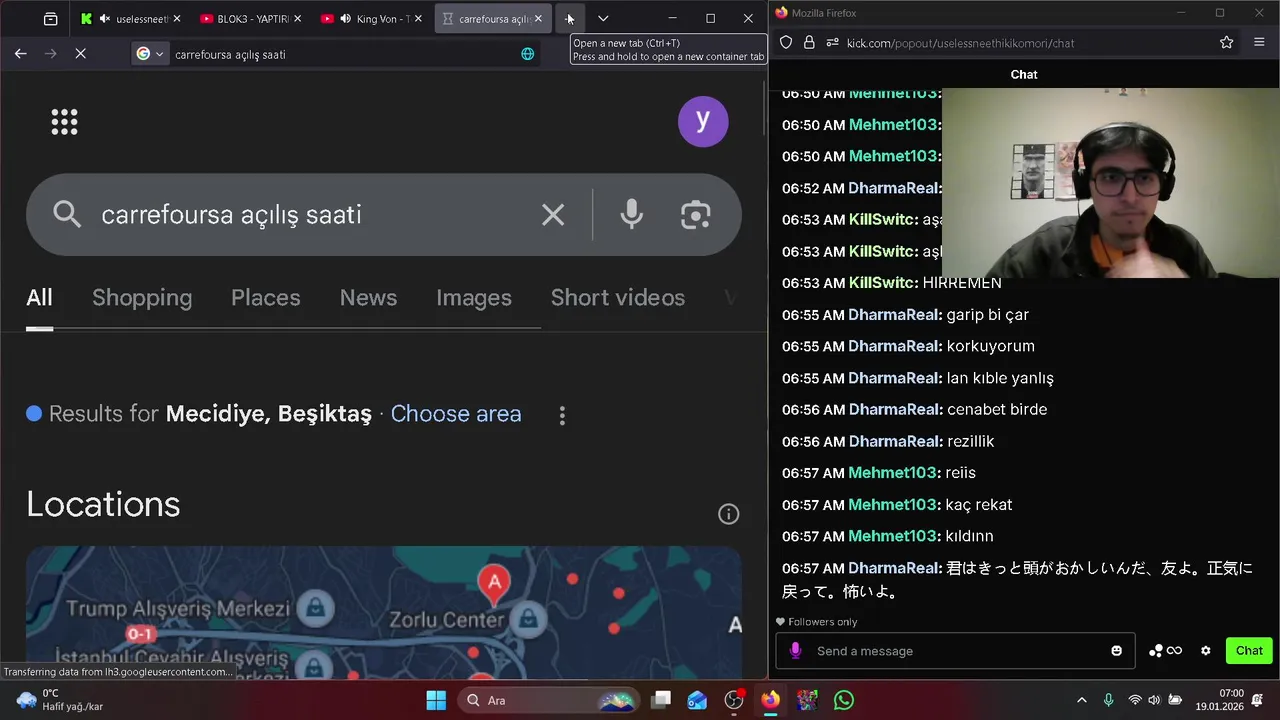Open the Firefox View recent tabs button
Screen dimensions: 1280x720
(50, 18)
